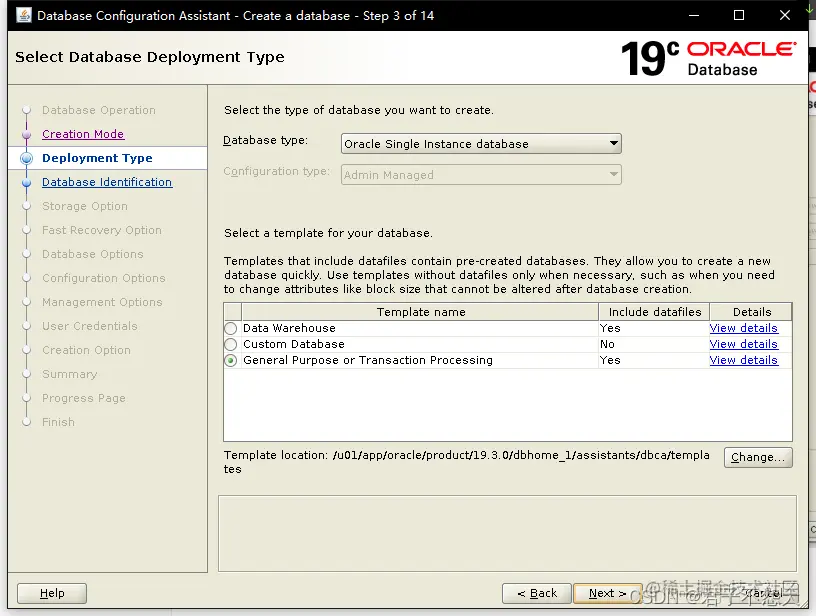Proceed with the Next button
This screenshot has height=616, width=816.
[607, 593]
